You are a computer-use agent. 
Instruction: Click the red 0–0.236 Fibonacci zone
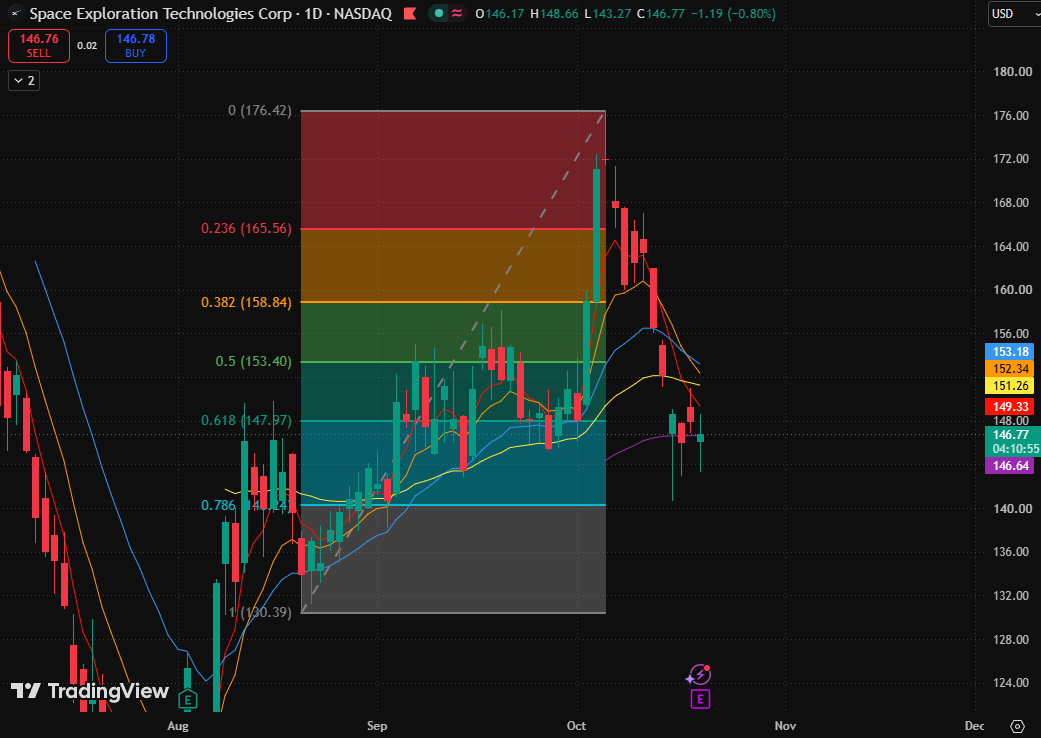tap(453, 170)
